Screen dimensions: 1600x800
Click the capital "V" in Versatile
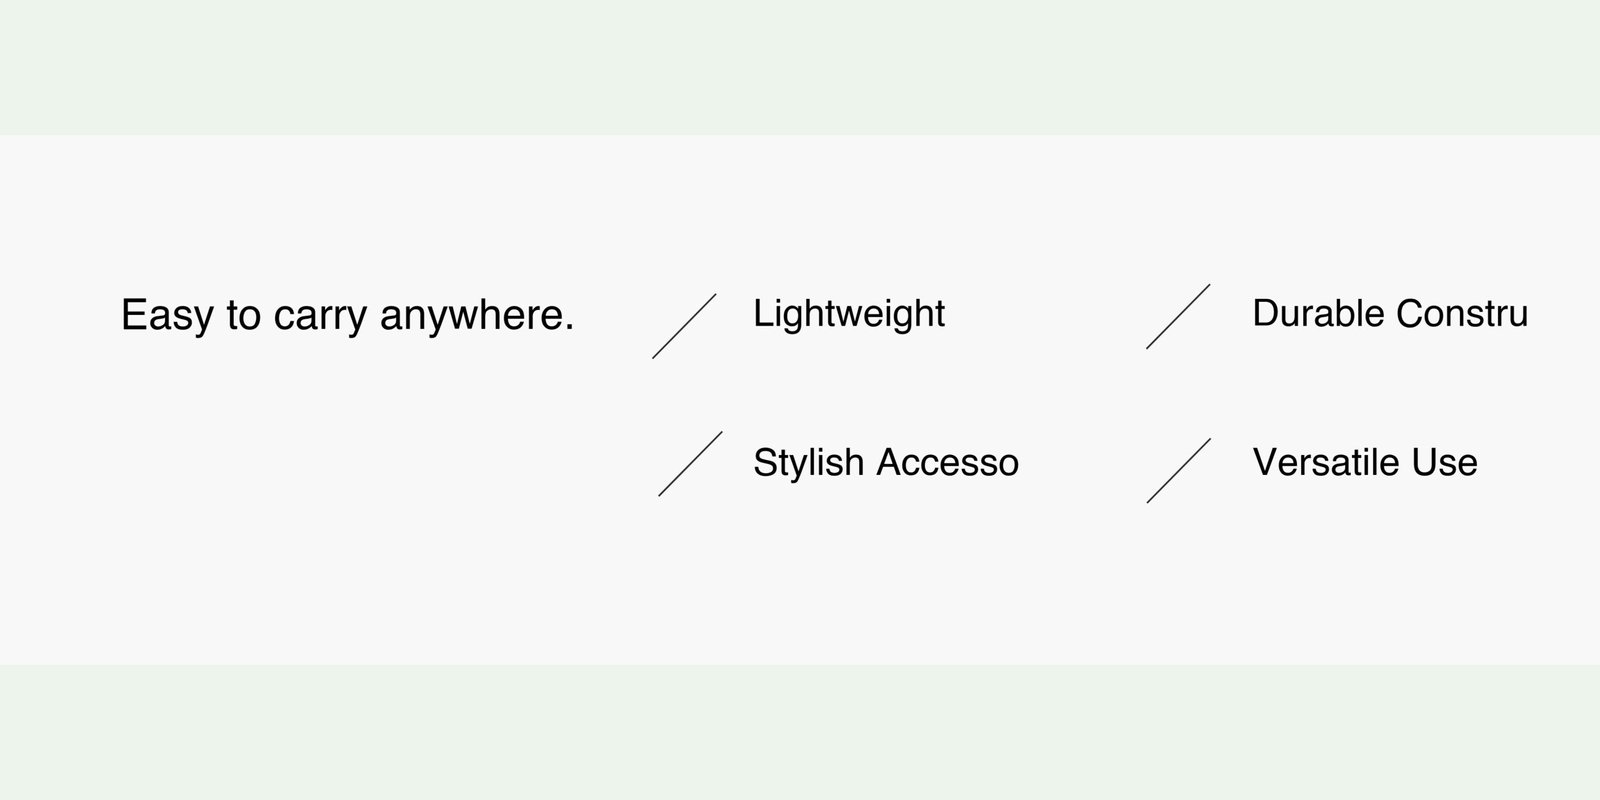click(1263, 463)
